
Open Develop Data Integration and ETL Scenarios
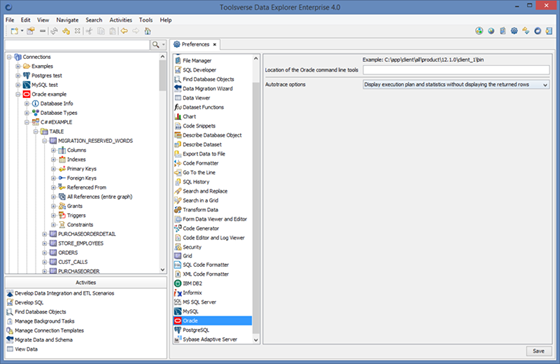[x=64, y=293]
